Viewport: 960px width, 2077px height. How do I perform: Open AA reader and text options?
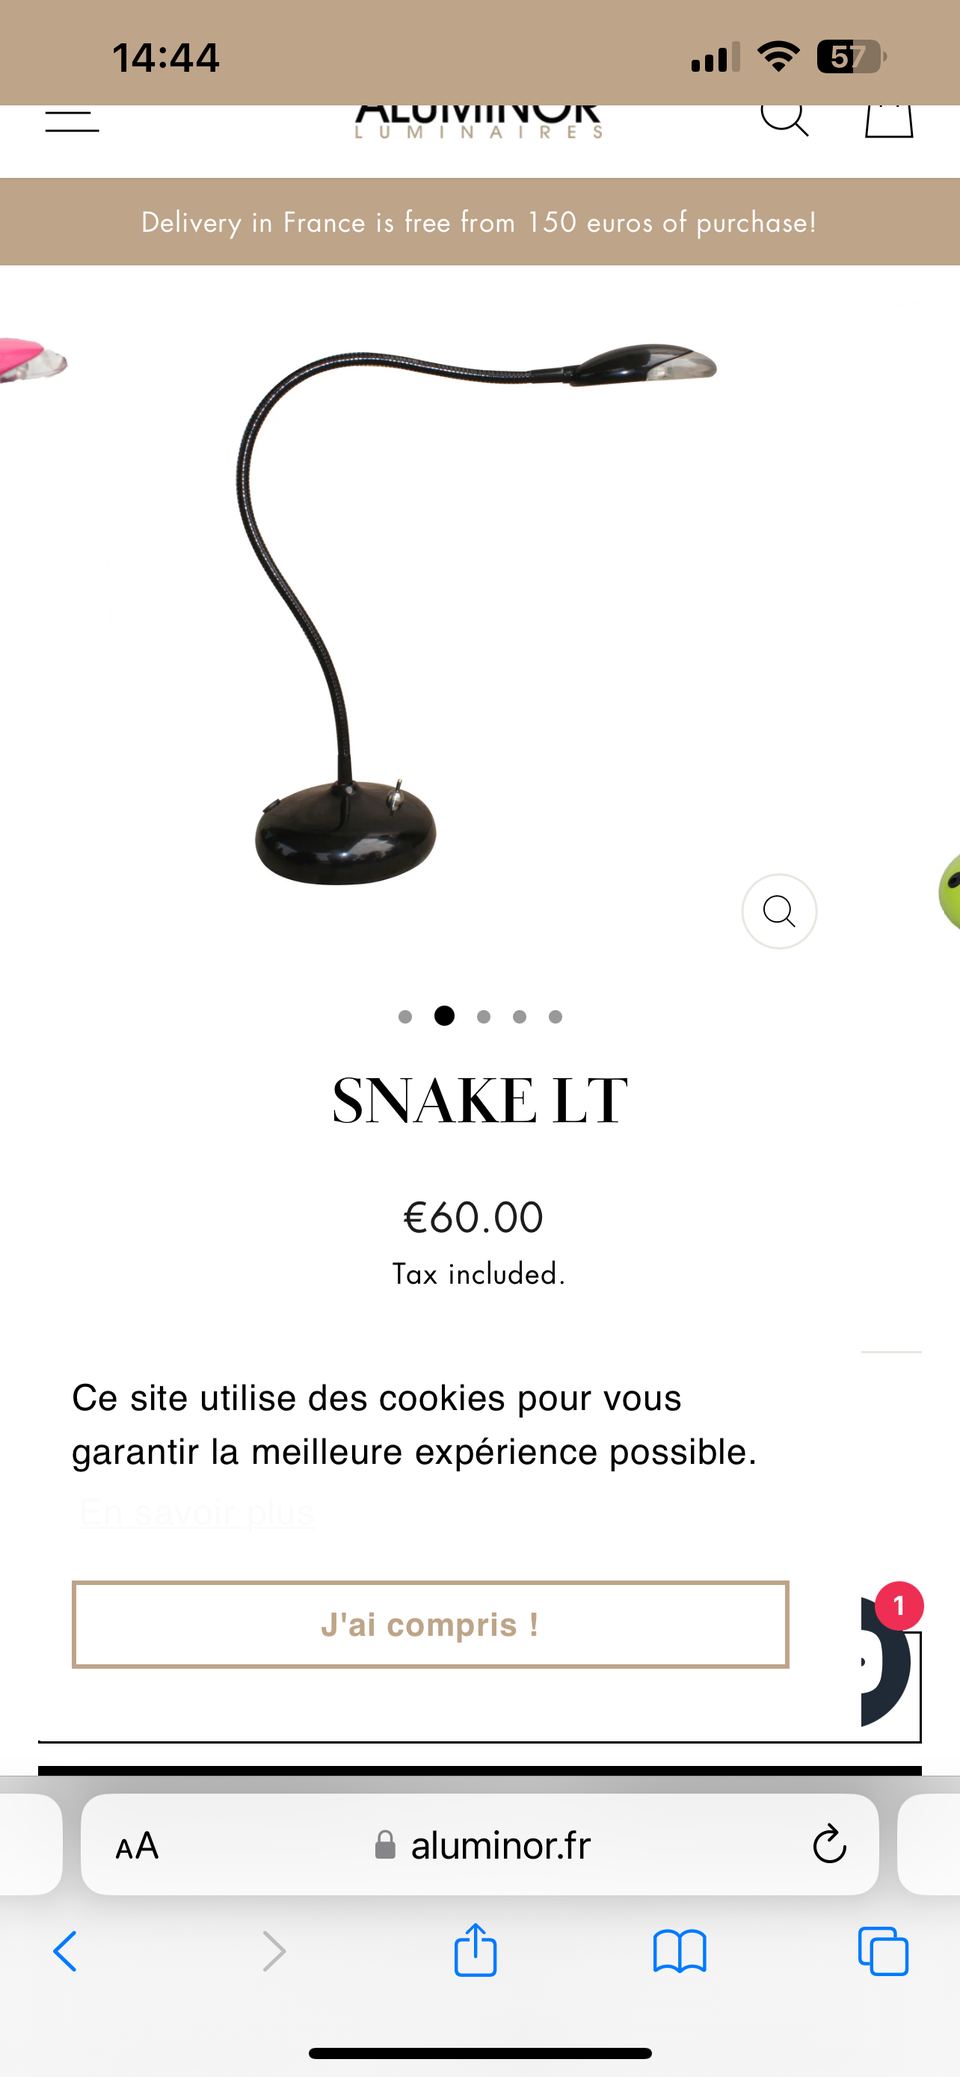pos(137,1845)
